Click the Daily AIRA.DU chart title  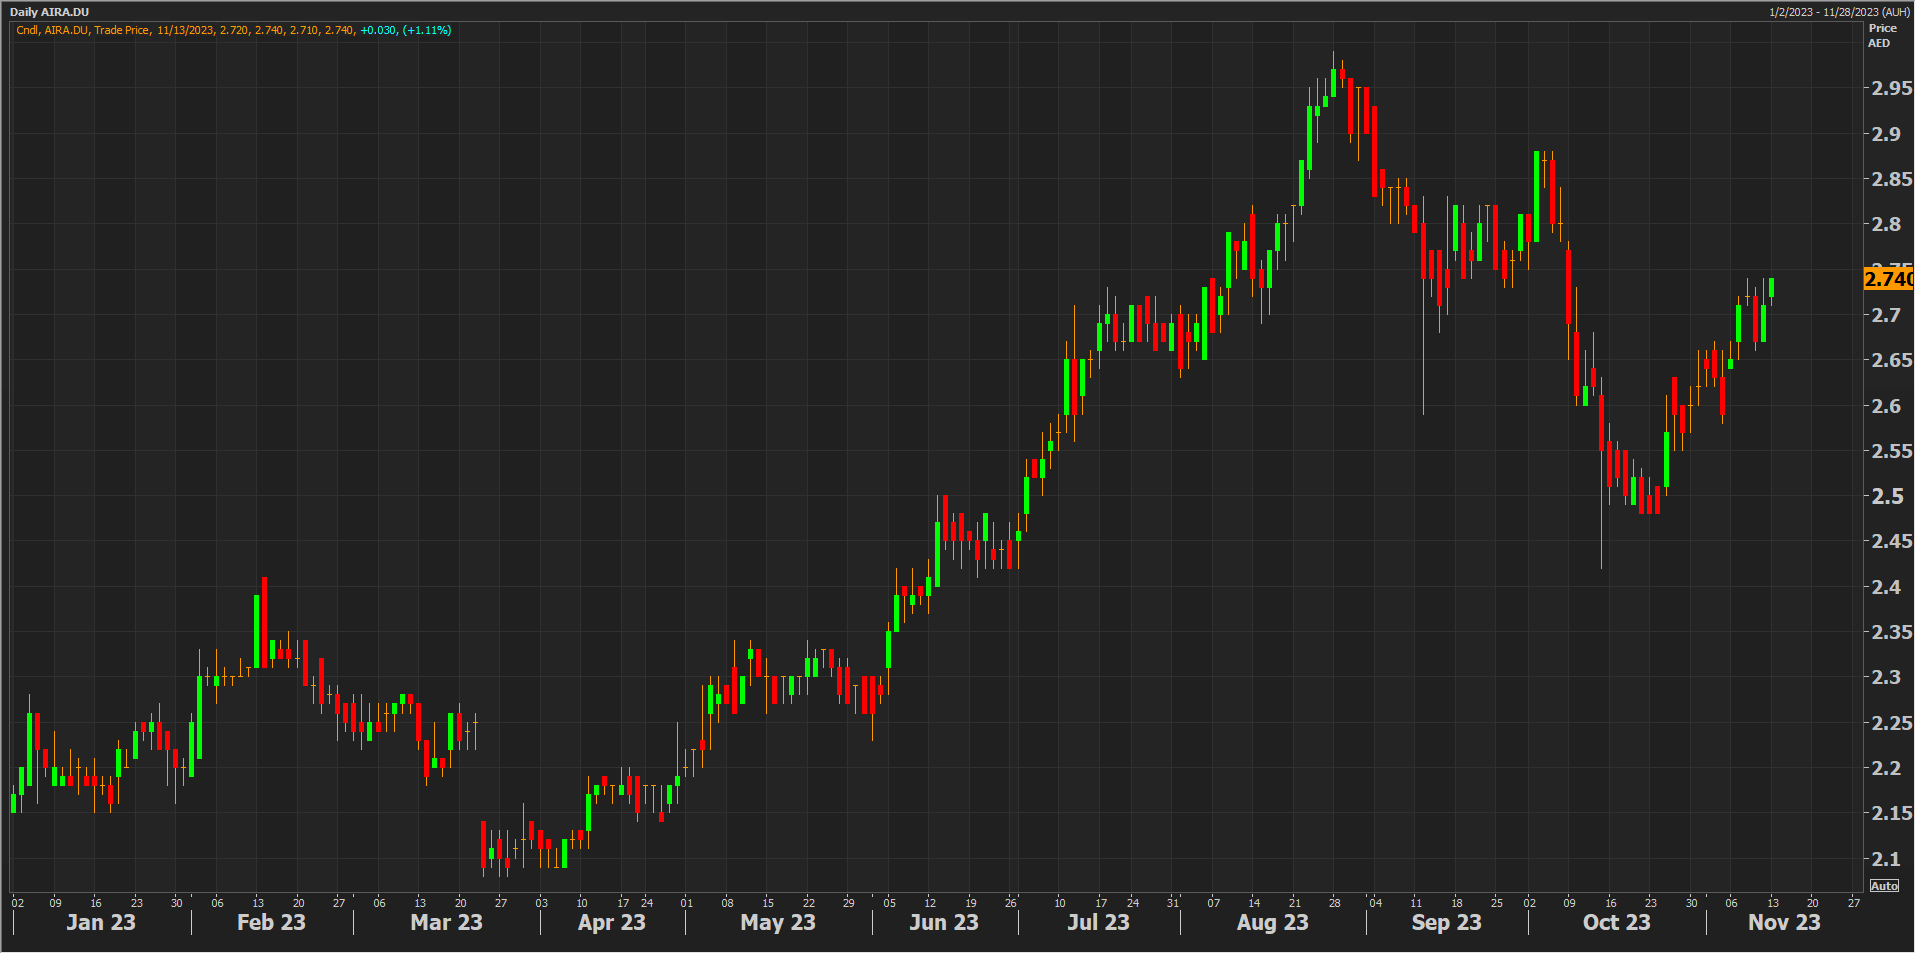click(49, 12)
